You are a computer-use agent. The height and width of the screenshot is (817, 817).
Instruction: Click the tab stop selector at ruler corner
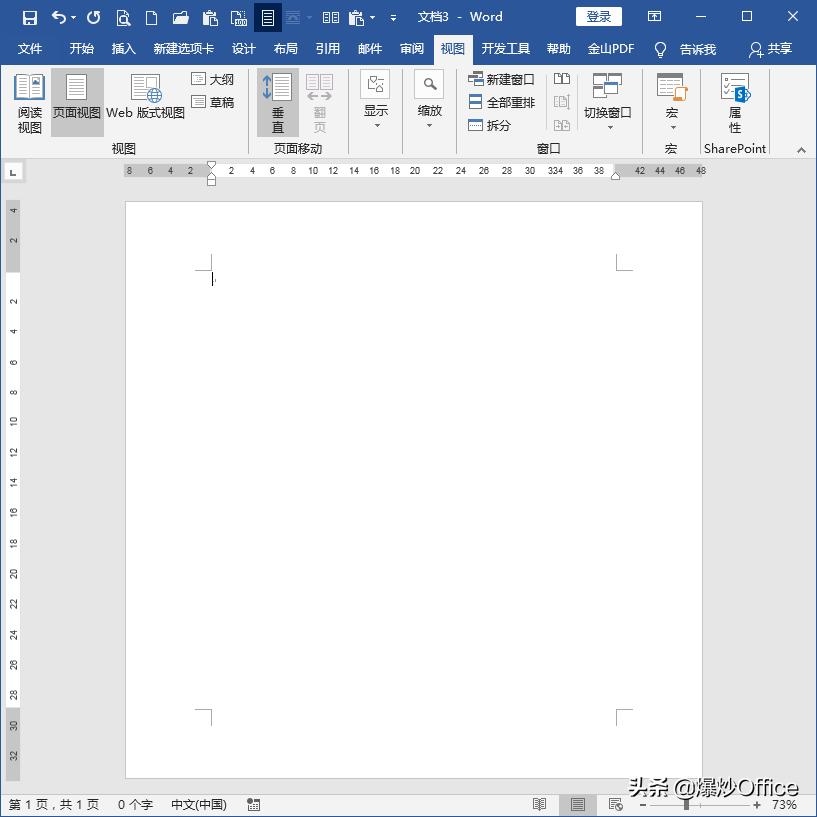(14, 172)
